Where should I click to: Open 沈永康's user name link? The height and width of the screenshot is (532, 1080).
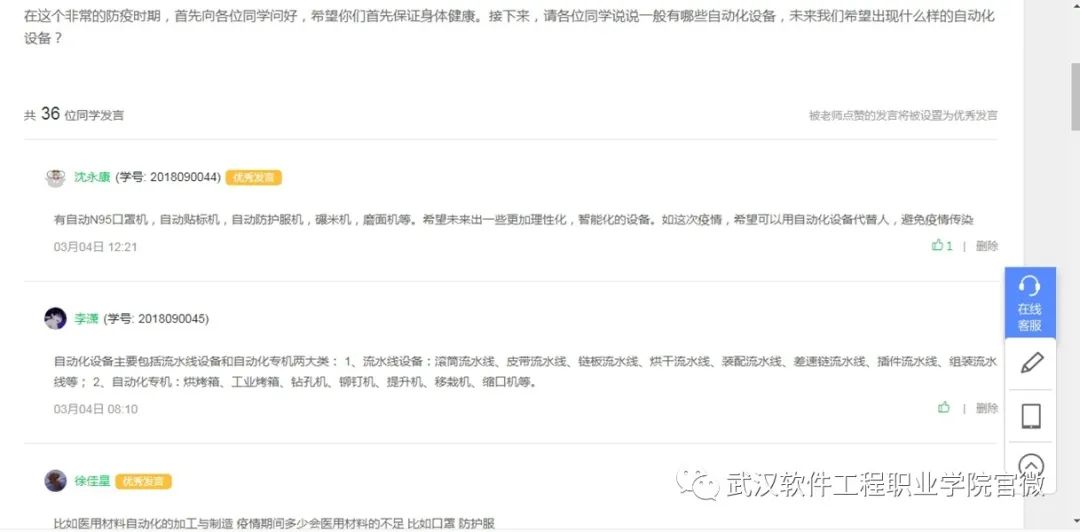tap(92, 178)
